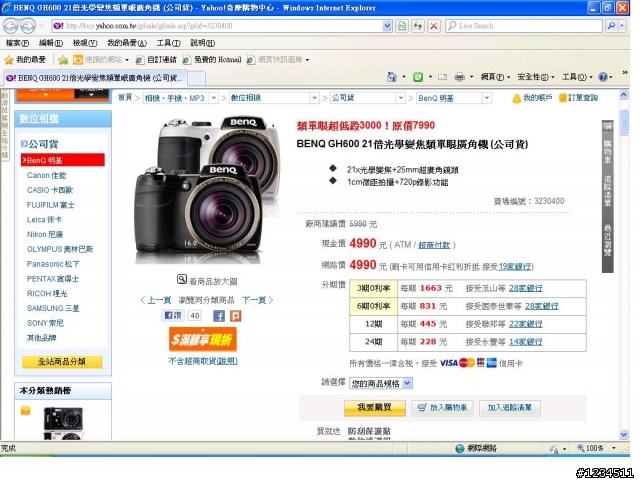Open the 19家銀行 link
640x481 pixels.
pyautogui.click(x=515, y=267)
